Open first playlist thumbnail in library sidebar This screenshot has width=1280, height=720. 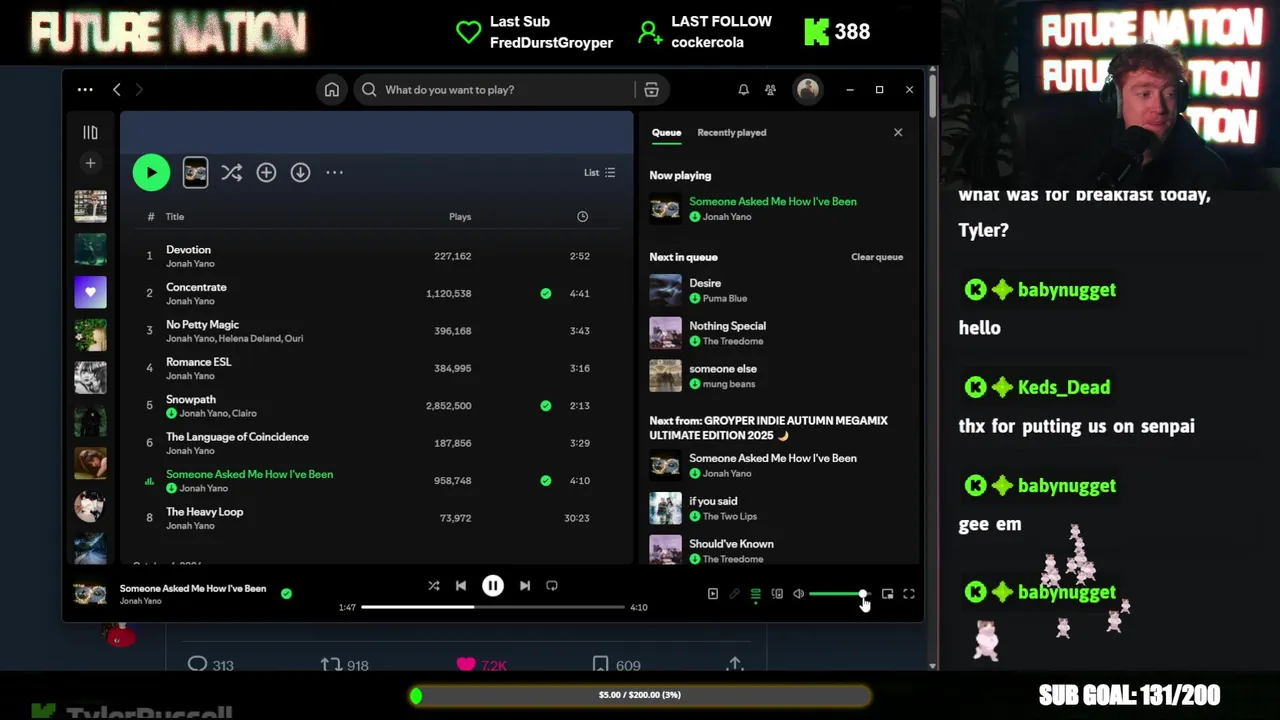(90, 206)
